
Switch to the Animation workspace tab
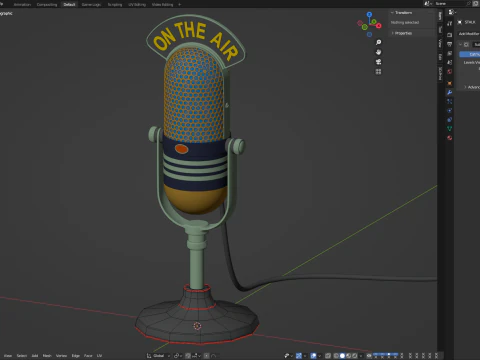pyautogui.click(x=22, y=4)
